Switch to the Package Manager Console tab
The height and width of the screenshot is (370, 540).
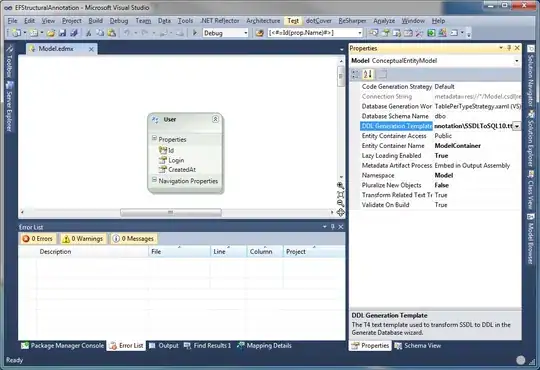pos(62,346)
